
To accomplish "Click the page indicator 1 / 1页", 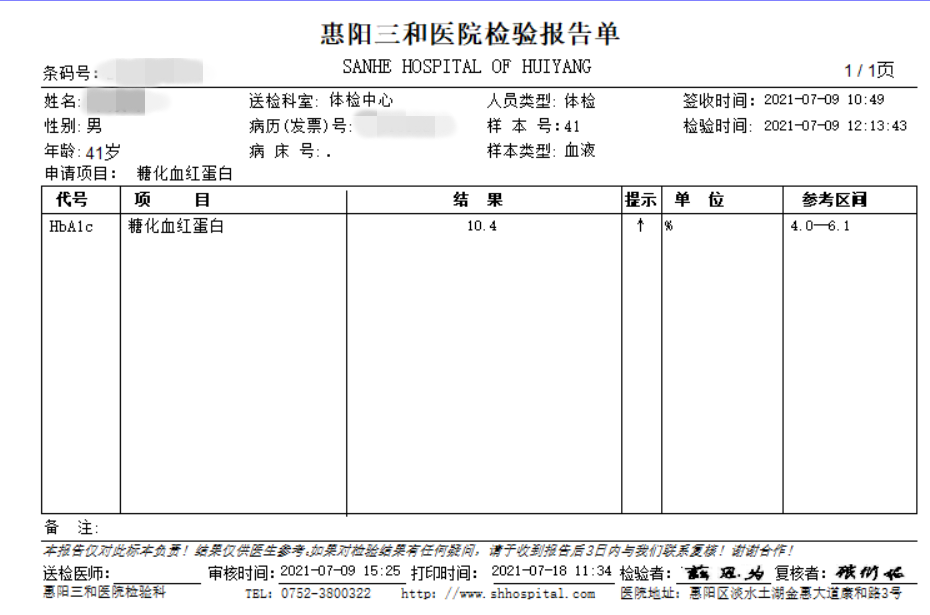I will [x=869, y=70].
